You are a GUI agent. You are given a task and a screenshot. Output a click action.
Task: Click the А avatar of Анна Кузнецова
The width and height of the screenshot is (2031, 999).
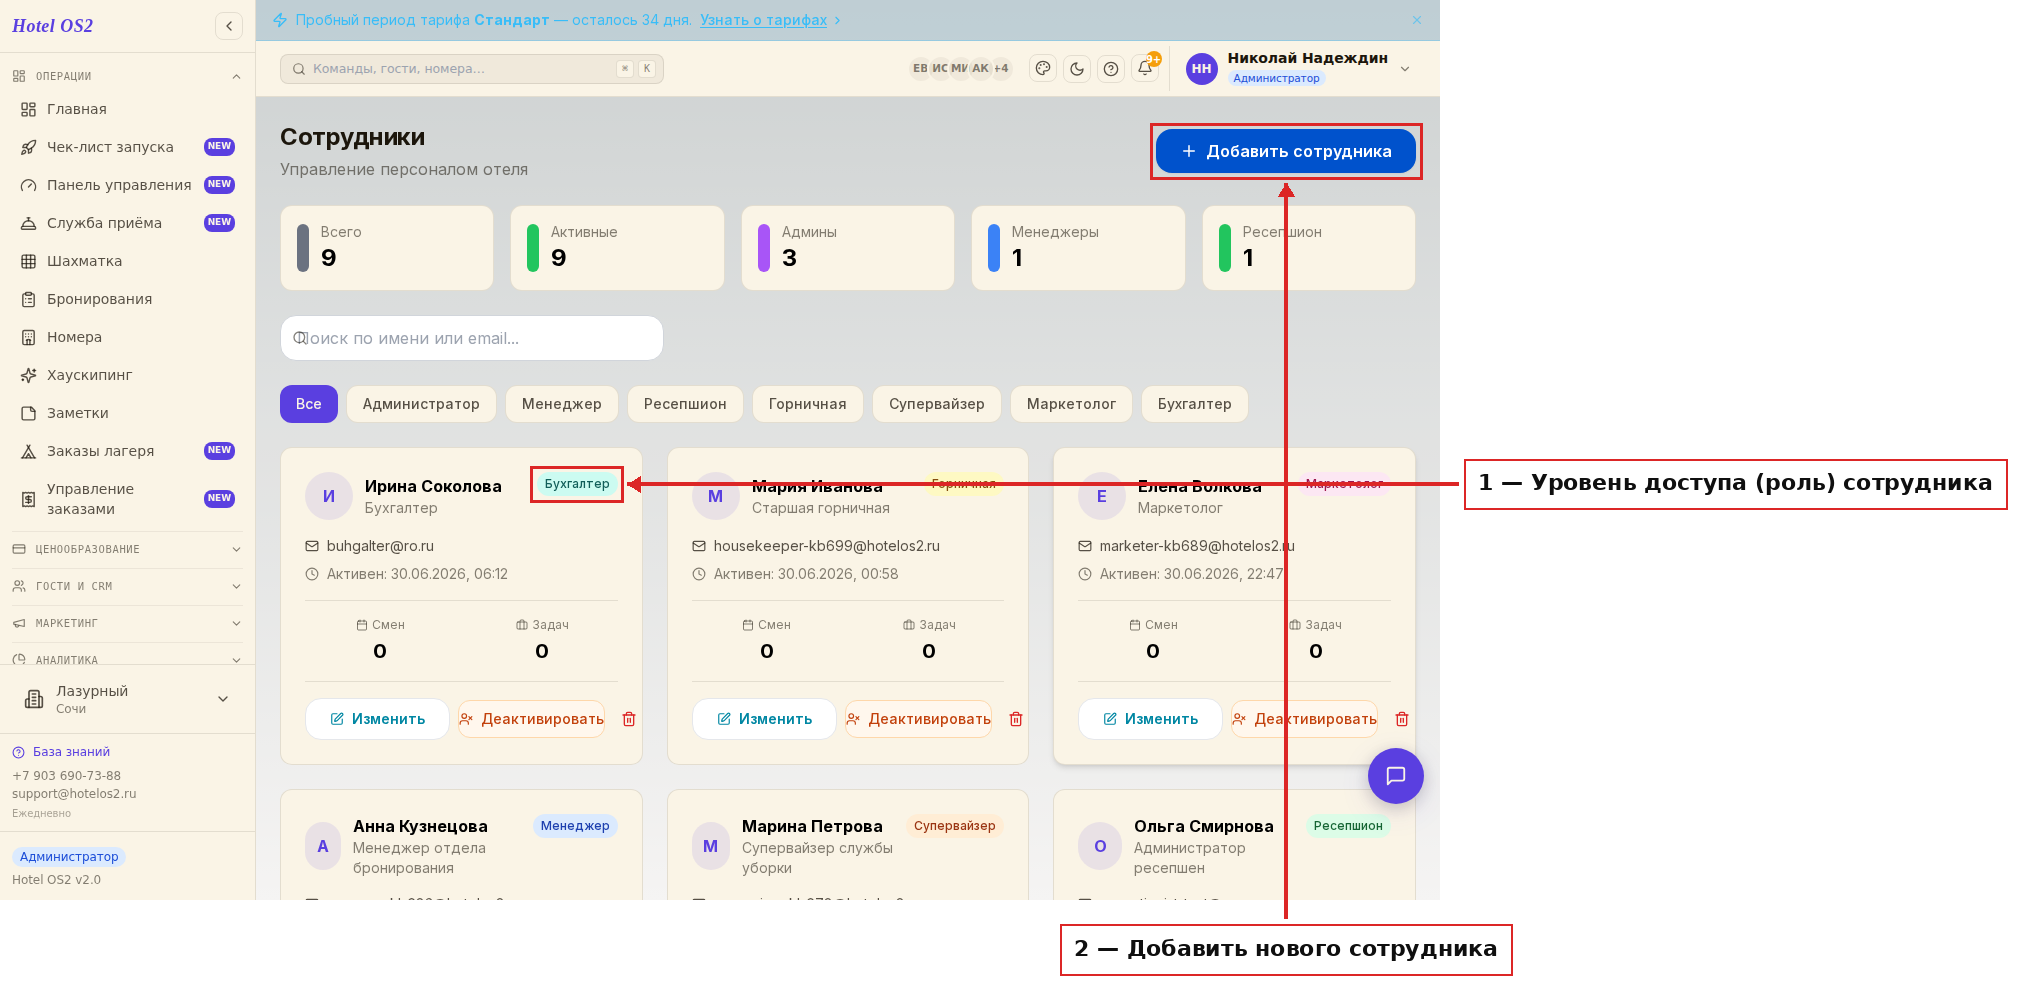point(323,846)
